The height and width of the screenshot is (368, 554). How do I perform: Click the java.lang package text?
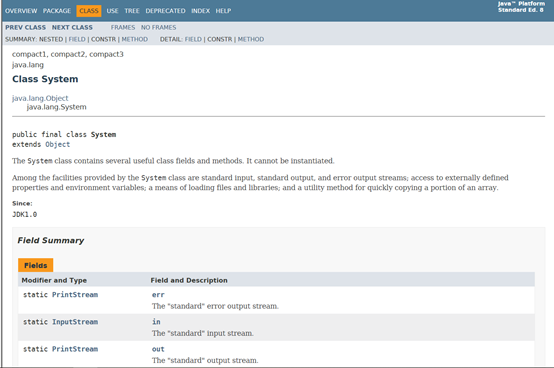click(28, 65)
